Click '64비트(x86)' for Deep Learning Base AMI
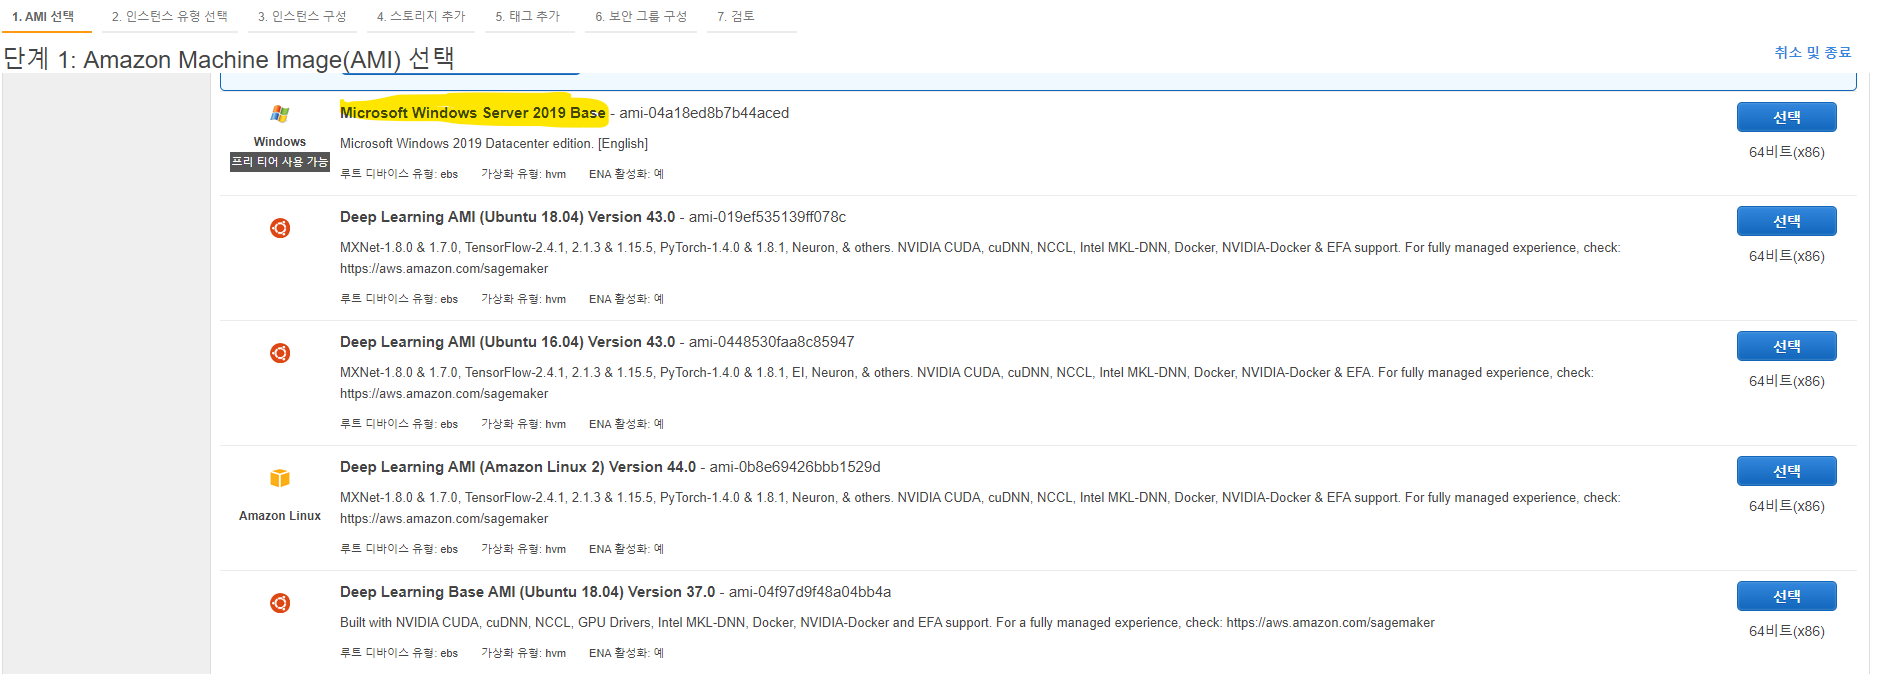Image resolution: width=1882 pixels, height=674 pixels. [x=1787, y=631]
